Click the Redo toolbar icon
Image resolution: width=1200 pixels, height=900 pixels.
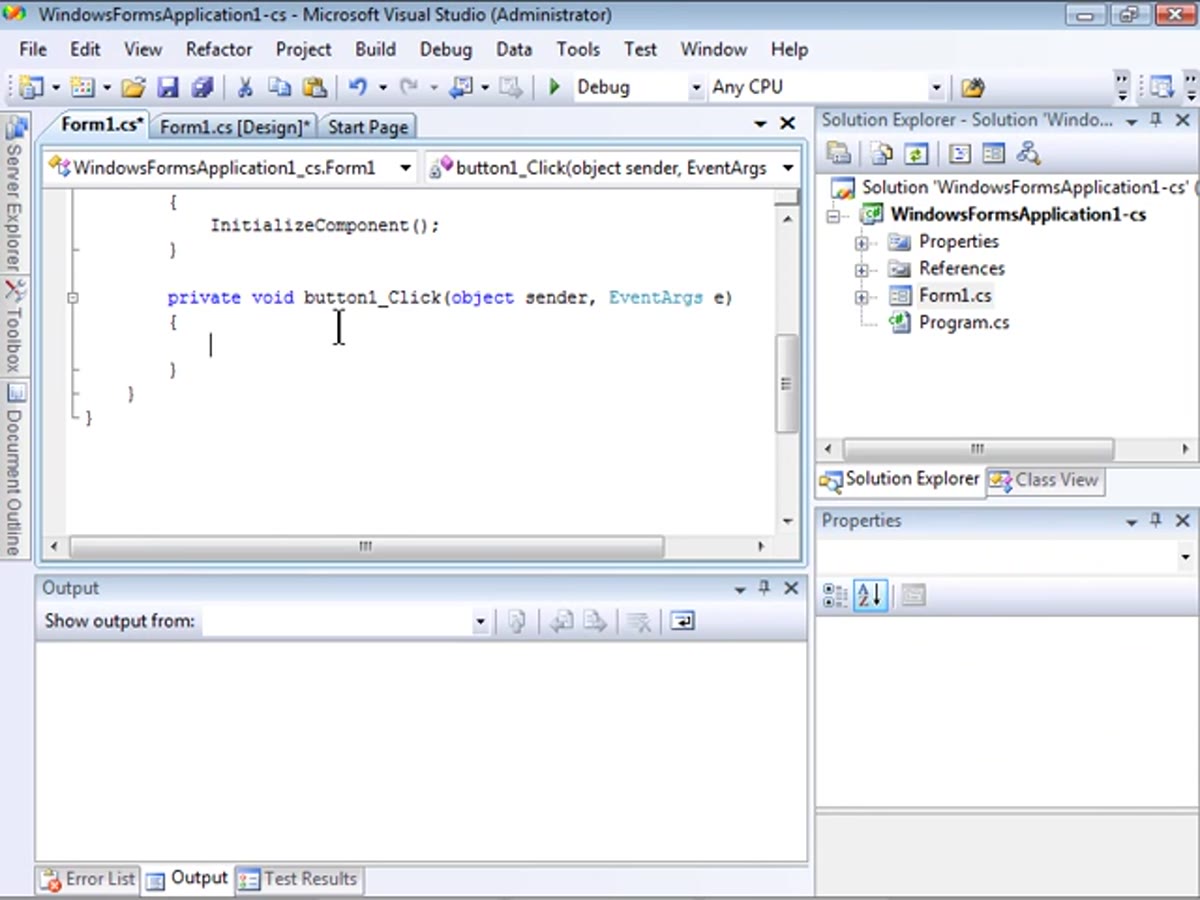[x=408, y=88]
